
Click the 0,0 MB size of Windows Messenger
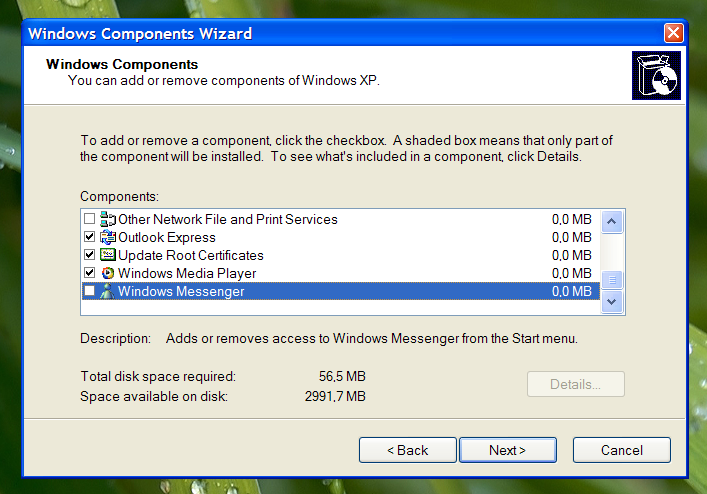pyautogui.click(x=572, y=292)
